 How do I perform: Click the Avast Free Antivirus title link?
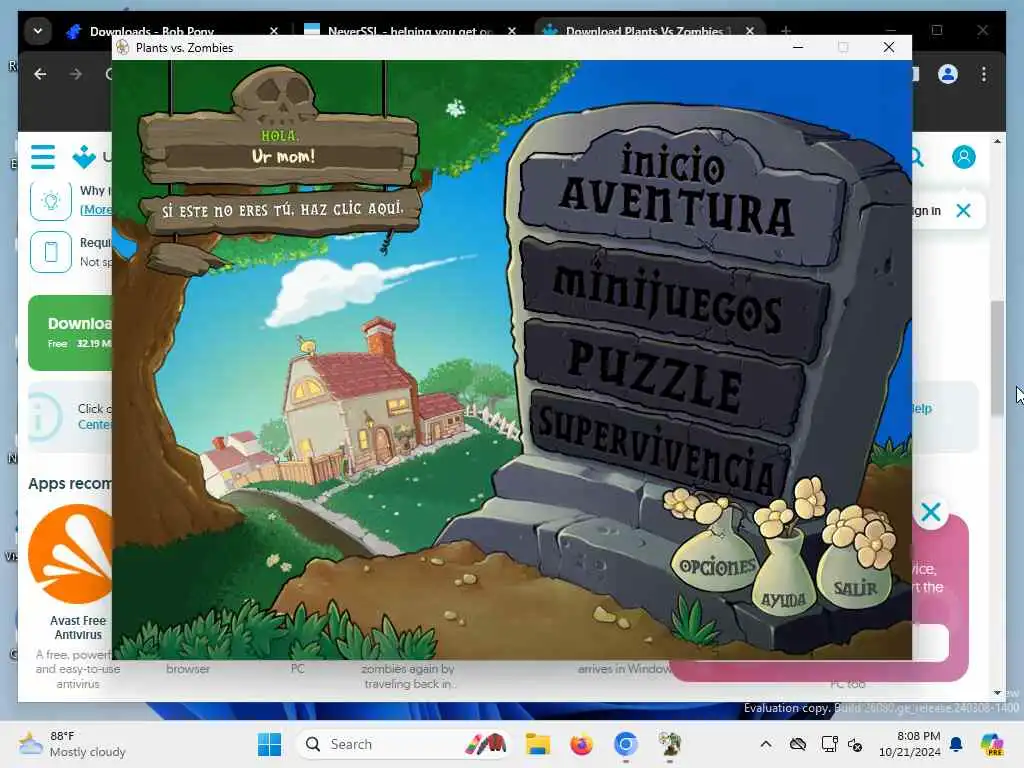click(78, 627)
